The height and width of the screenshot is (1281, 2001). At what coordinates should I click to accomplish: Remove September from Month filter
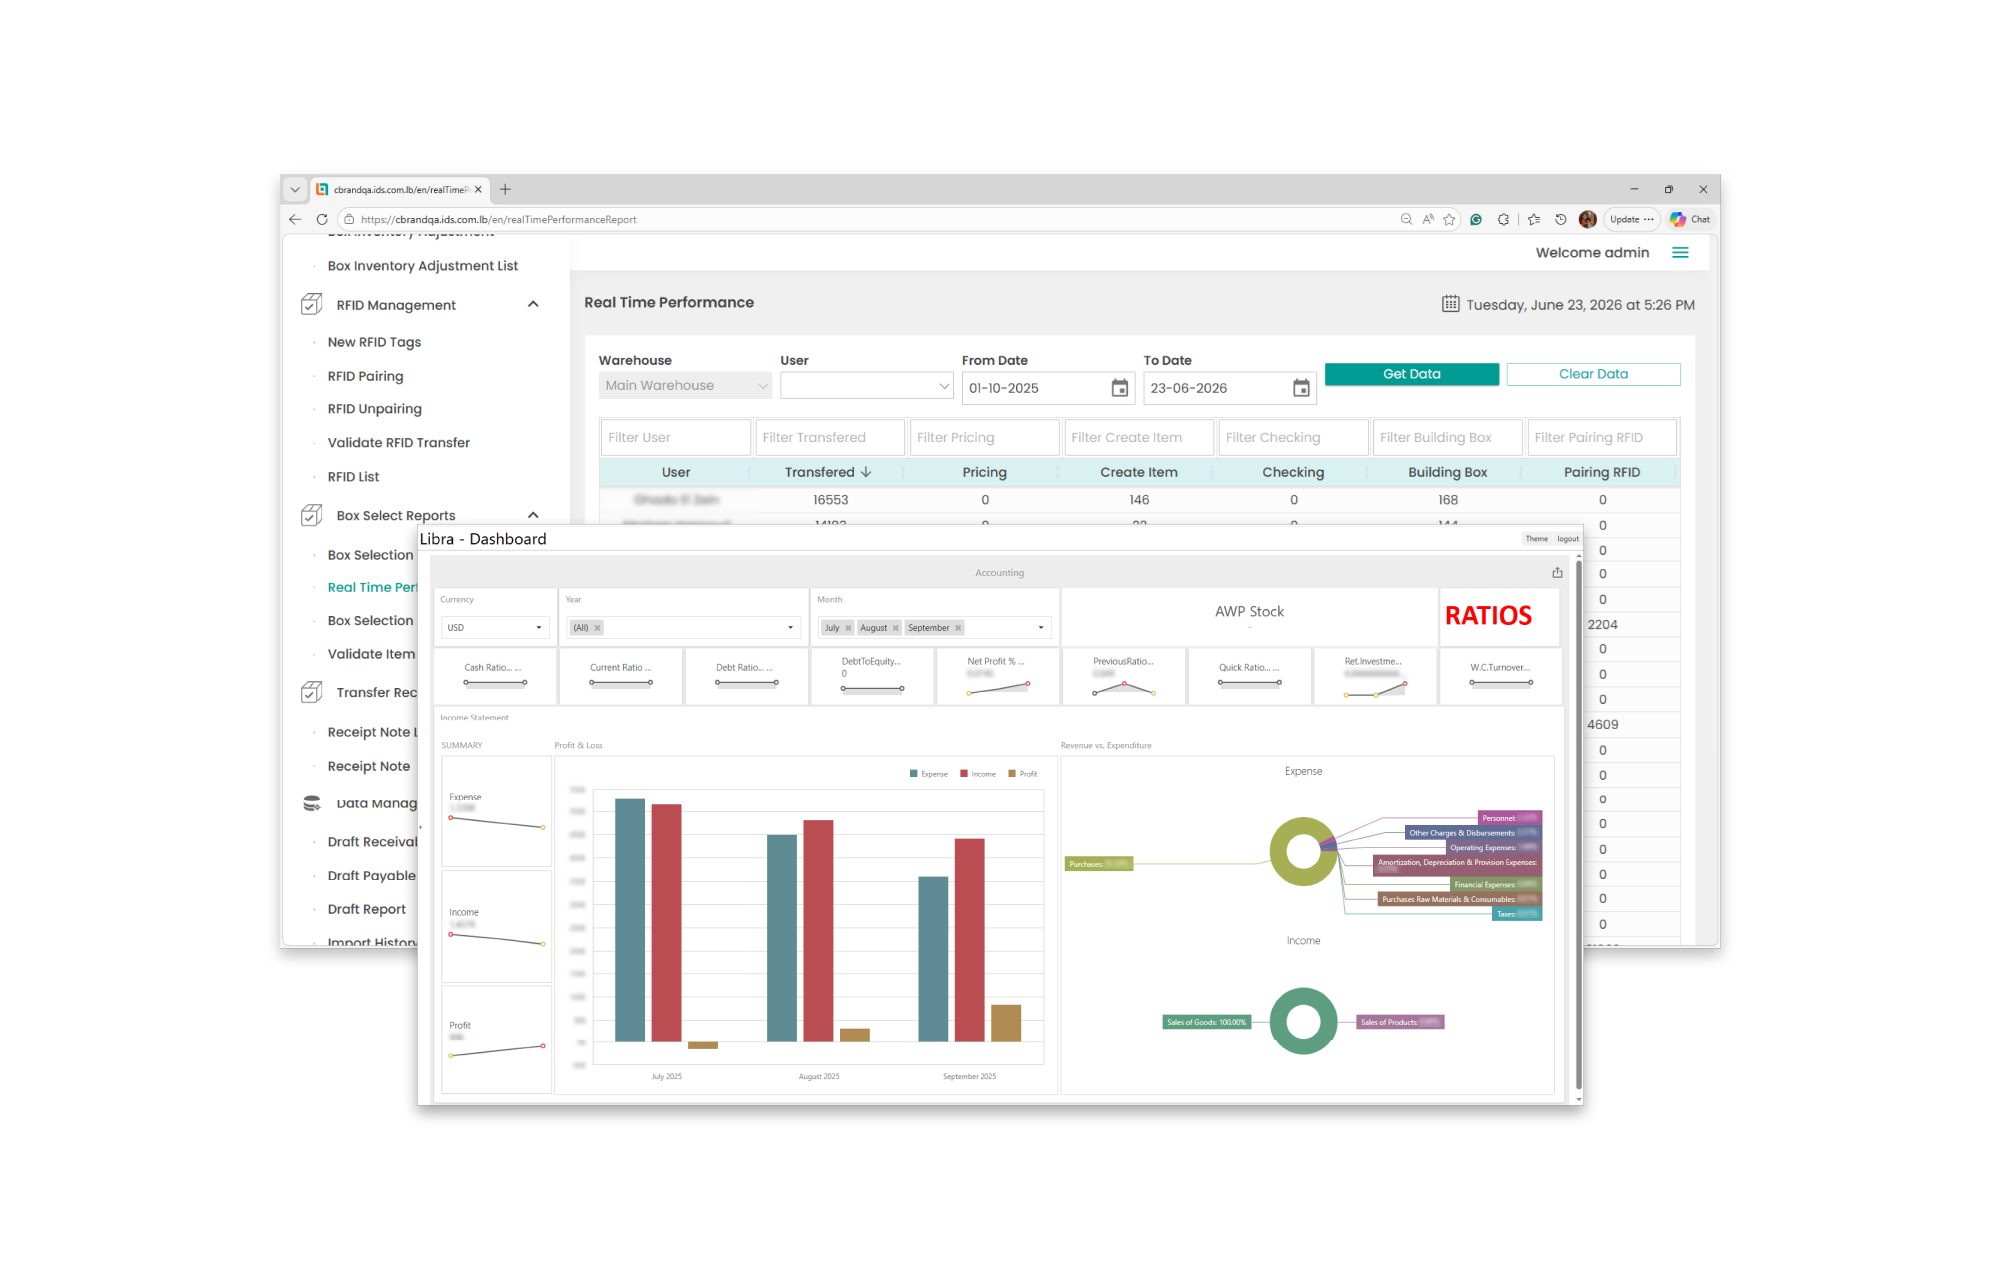pos(958,628)
